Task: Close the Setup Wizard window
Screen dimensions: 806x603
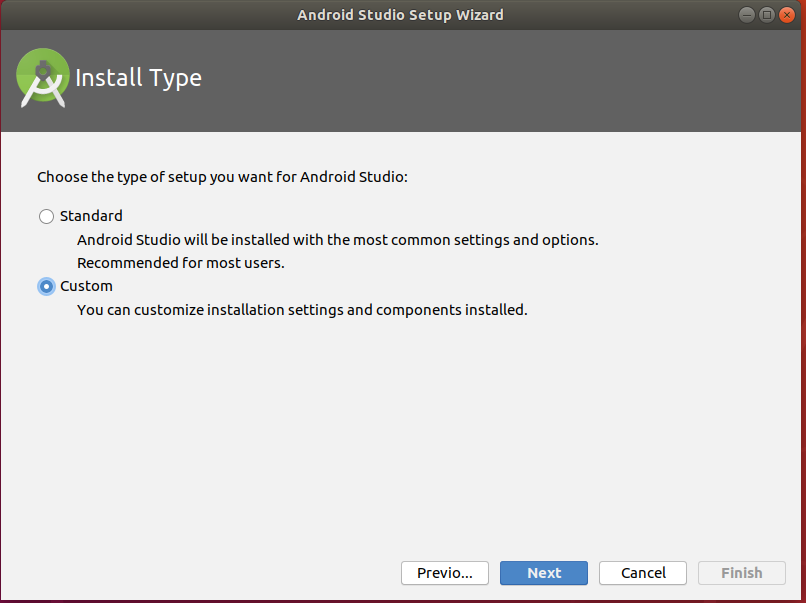Action: coord(786,15)
